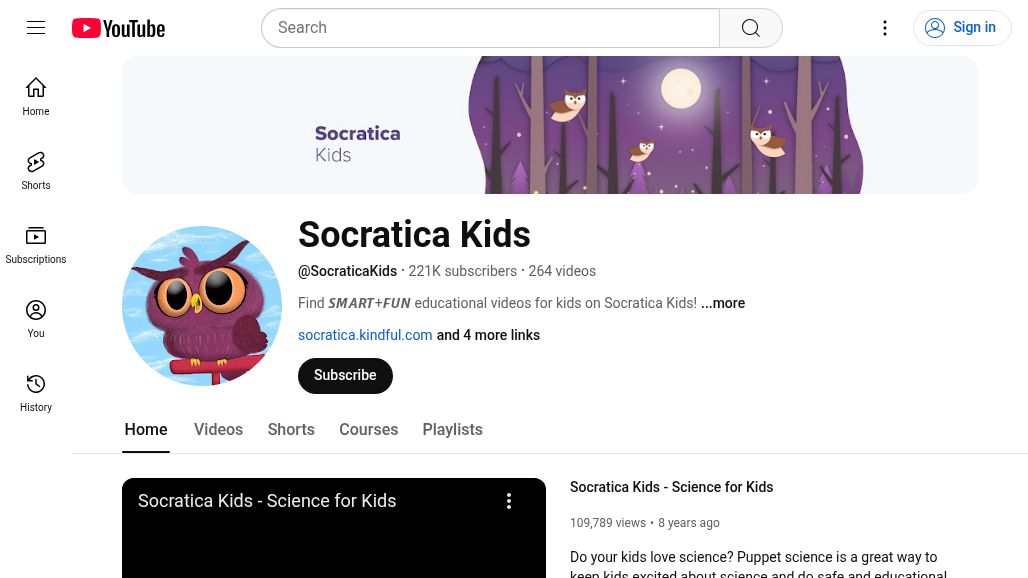This screenshot has height=578, width=1028.
Task: Subscribe to Socratica Kids channel
Action: click(x=345, y=375)
